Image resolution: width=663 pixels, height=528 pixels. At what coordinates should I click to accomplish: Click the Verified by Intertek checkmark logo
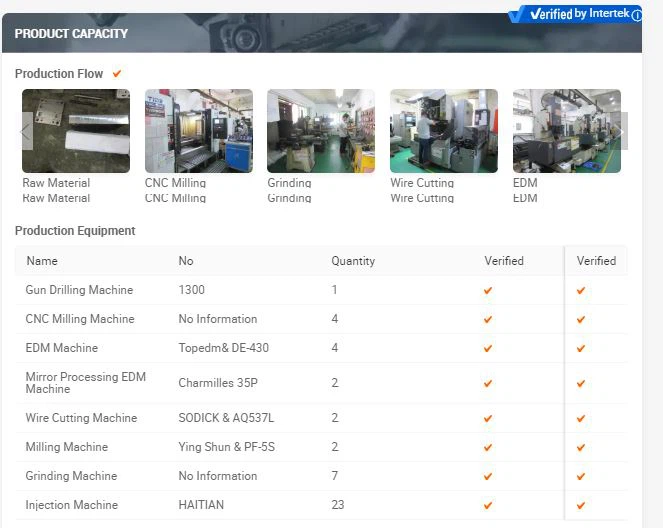518,15
